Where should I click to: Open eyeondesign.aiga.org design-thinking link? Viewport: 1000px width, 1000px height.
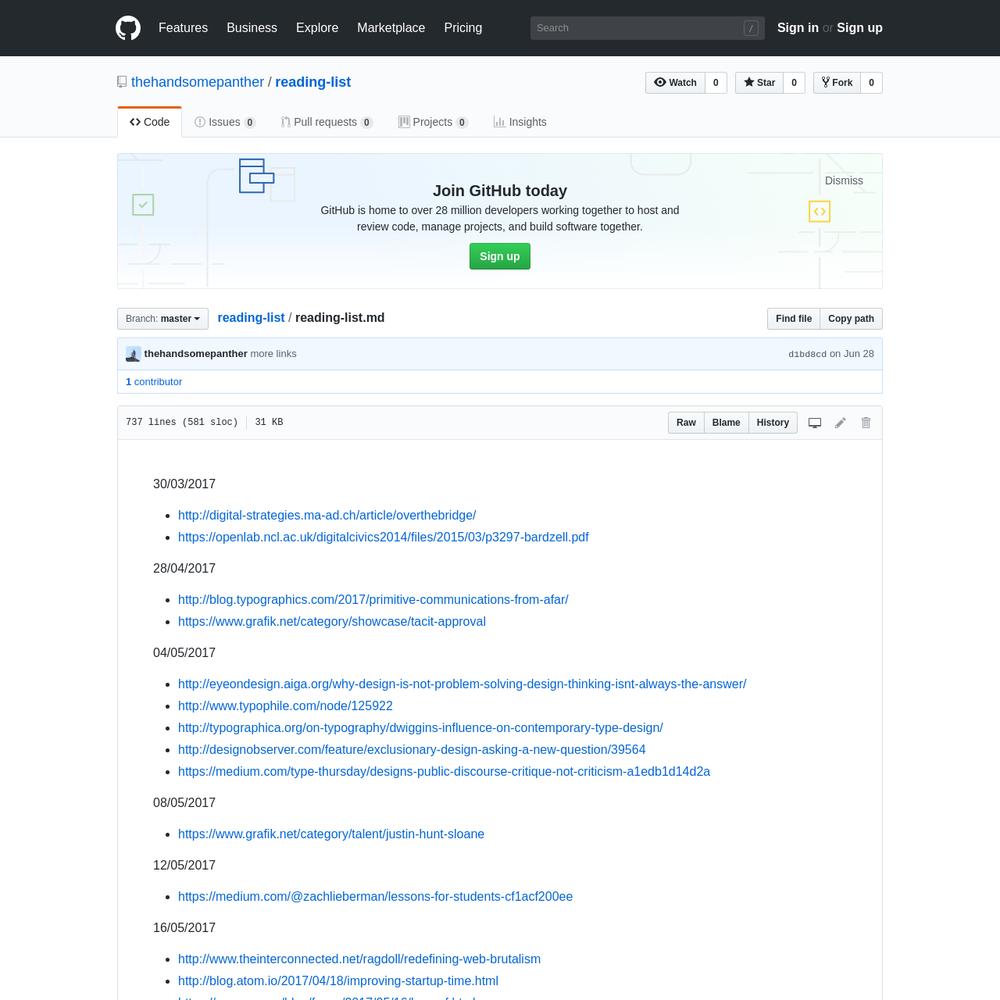pyautogui.click(x=462, y=684)
